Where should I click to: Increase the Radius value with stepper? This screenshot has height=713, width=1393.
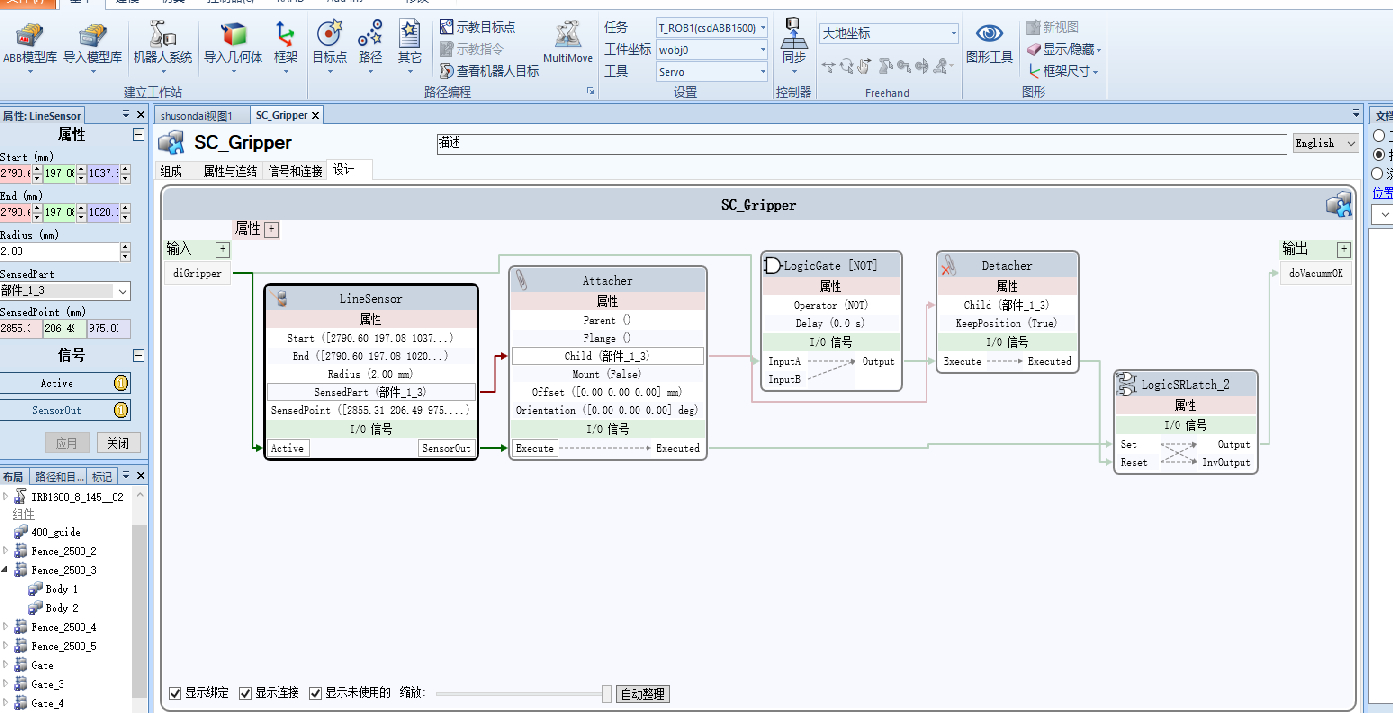coord(125,248)
